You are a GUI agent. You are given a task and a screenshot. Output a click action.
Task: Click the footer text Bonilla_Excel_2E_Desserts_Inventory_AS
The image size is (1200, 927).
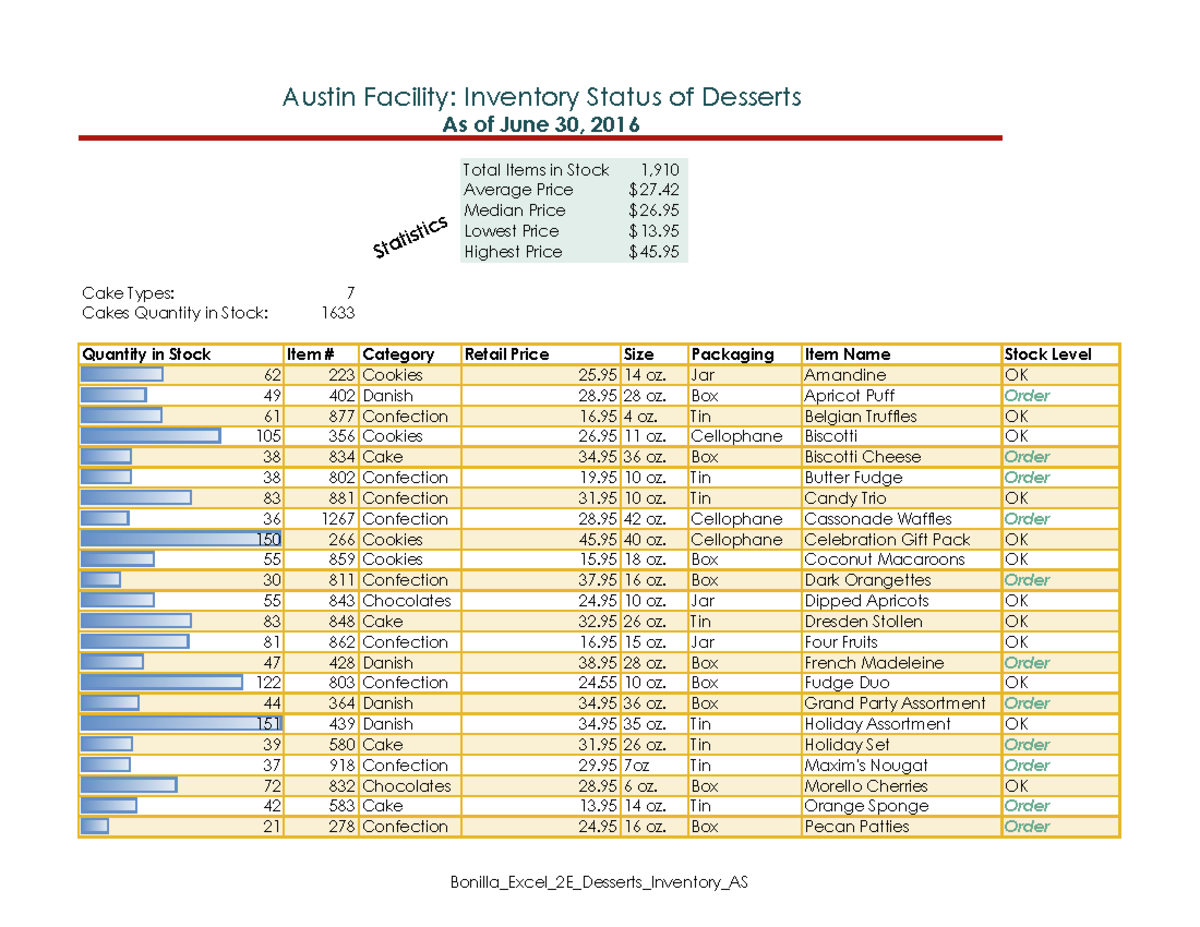tap(600, 882)
